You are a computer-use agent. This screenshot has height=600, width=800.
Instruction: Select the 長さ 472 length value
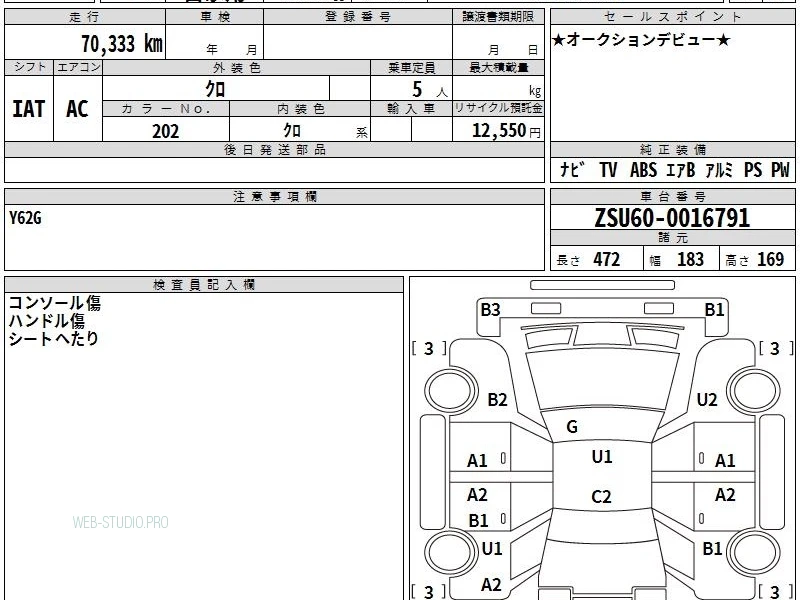click(588, 259)
